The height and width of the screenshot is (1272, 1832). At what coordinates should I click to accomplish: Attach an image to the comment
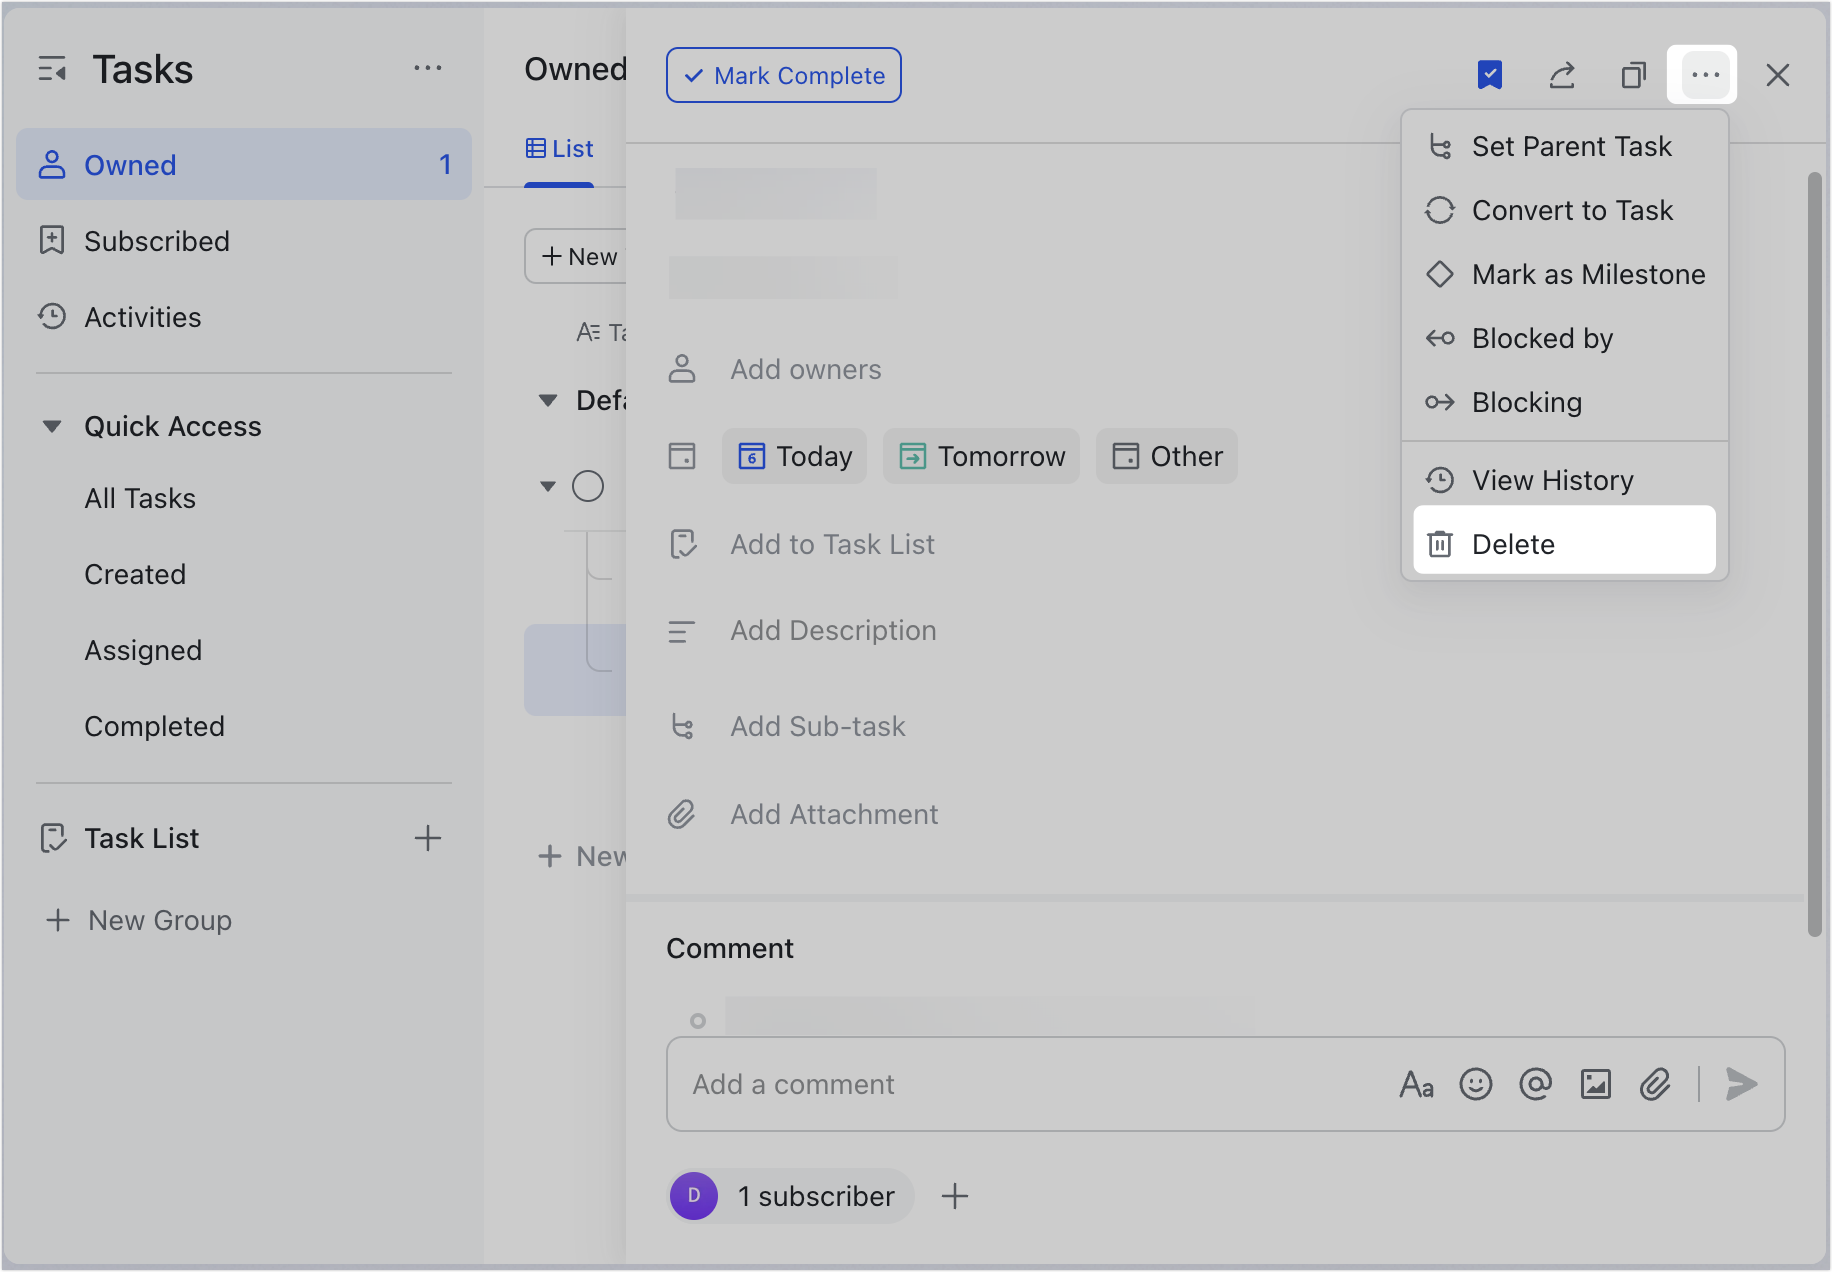click(1596, 1084)
